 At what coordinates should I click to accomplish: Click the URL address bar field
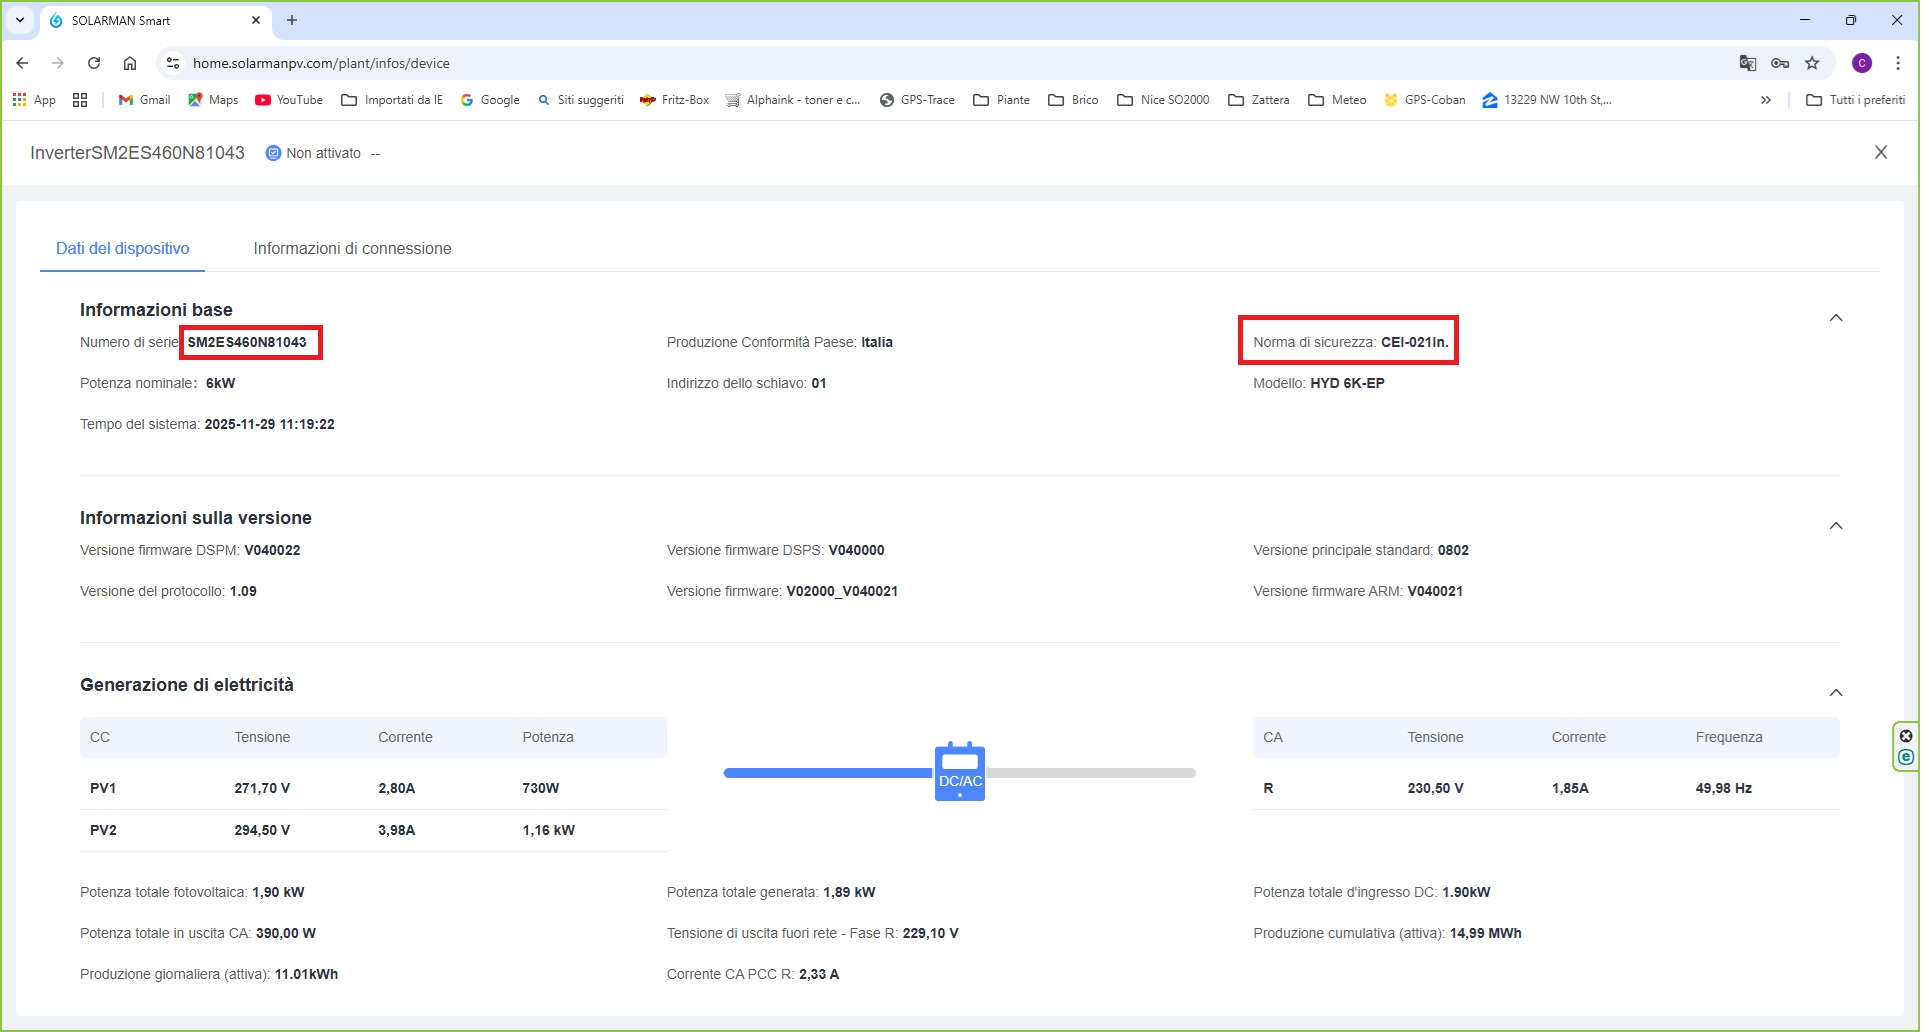(x=900, y=63)
